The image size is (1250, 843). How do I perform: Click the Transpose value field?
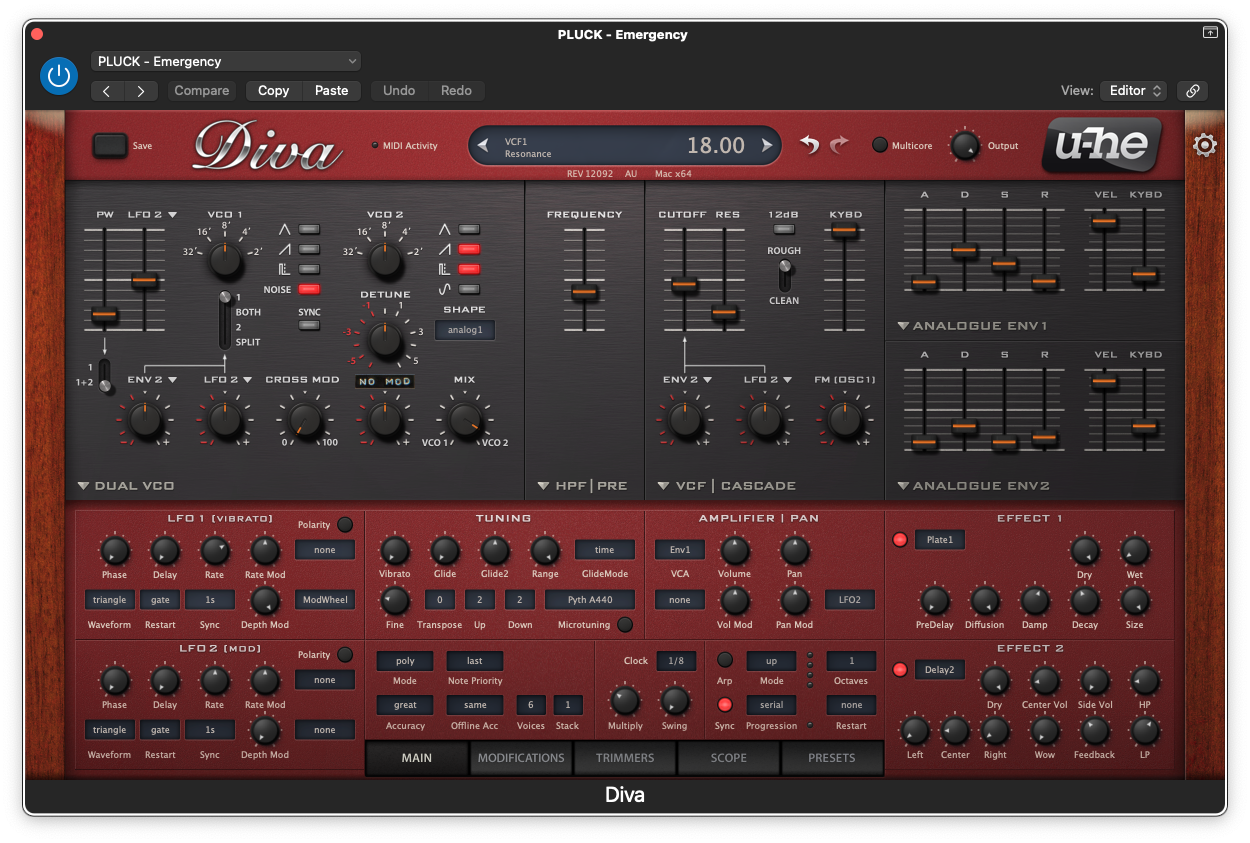440,600
